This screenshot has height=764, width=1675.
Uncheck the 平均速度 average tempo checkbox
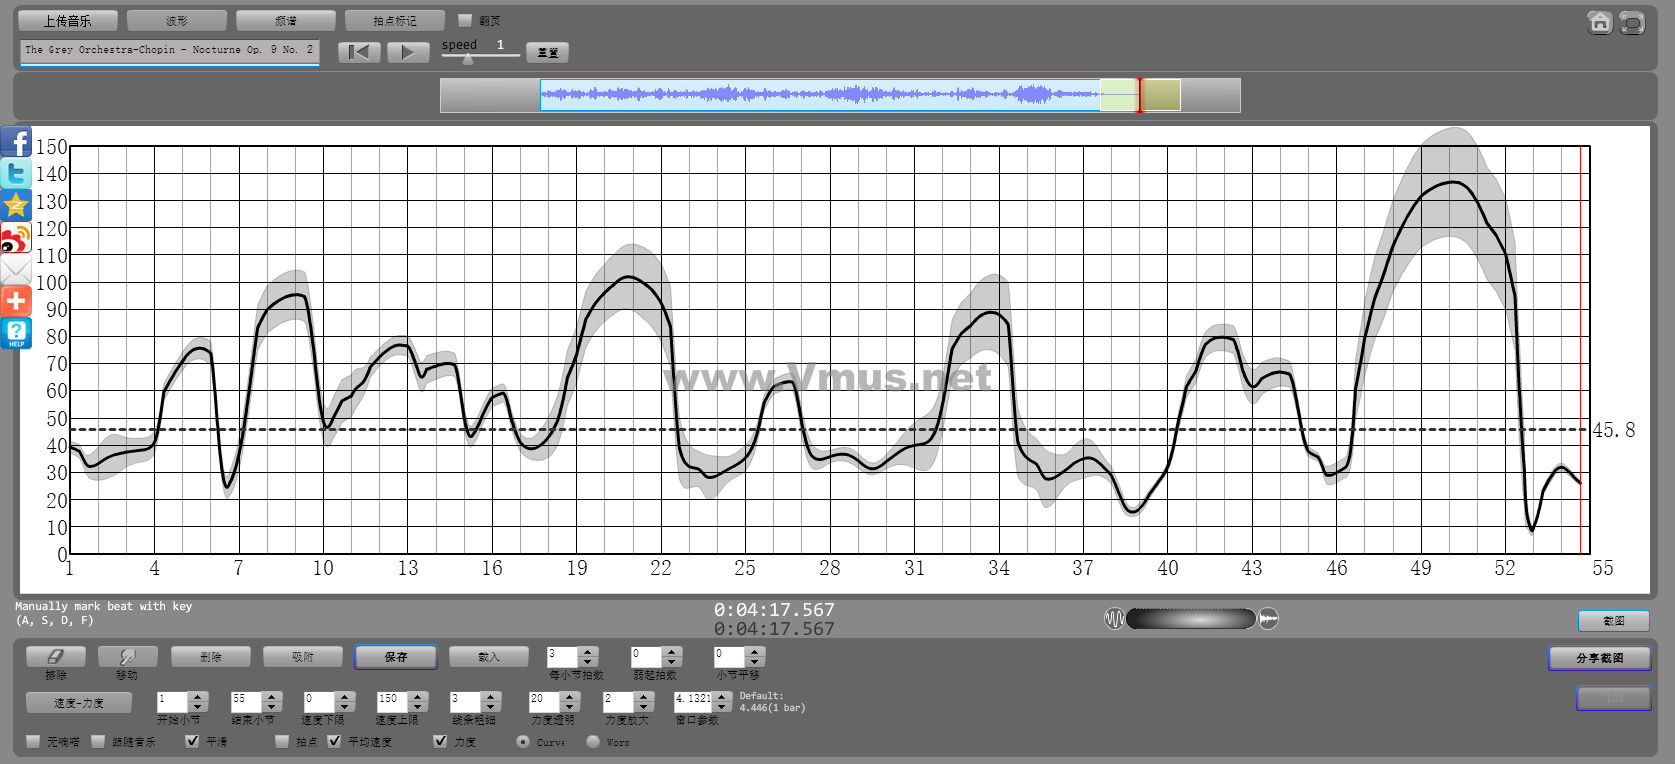coord(334,742)
